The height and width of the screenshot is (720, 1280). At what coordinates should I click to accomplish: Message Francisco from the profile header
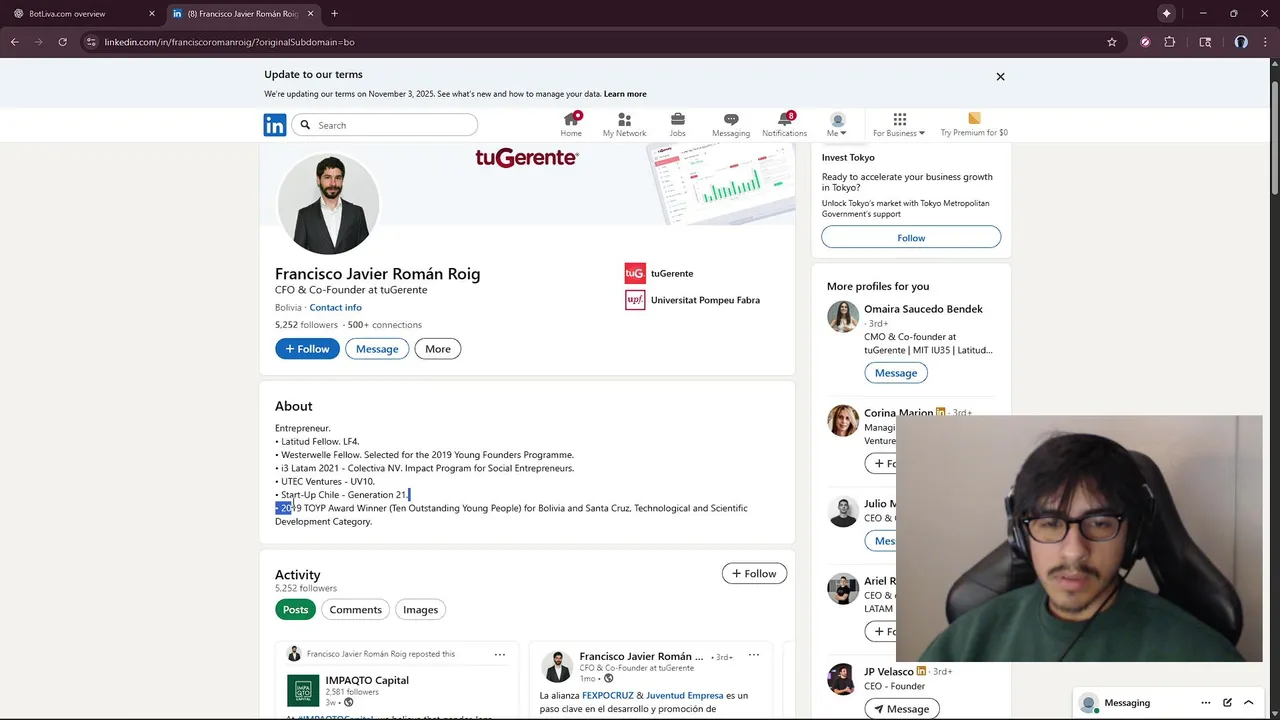(x=377, y=349)
